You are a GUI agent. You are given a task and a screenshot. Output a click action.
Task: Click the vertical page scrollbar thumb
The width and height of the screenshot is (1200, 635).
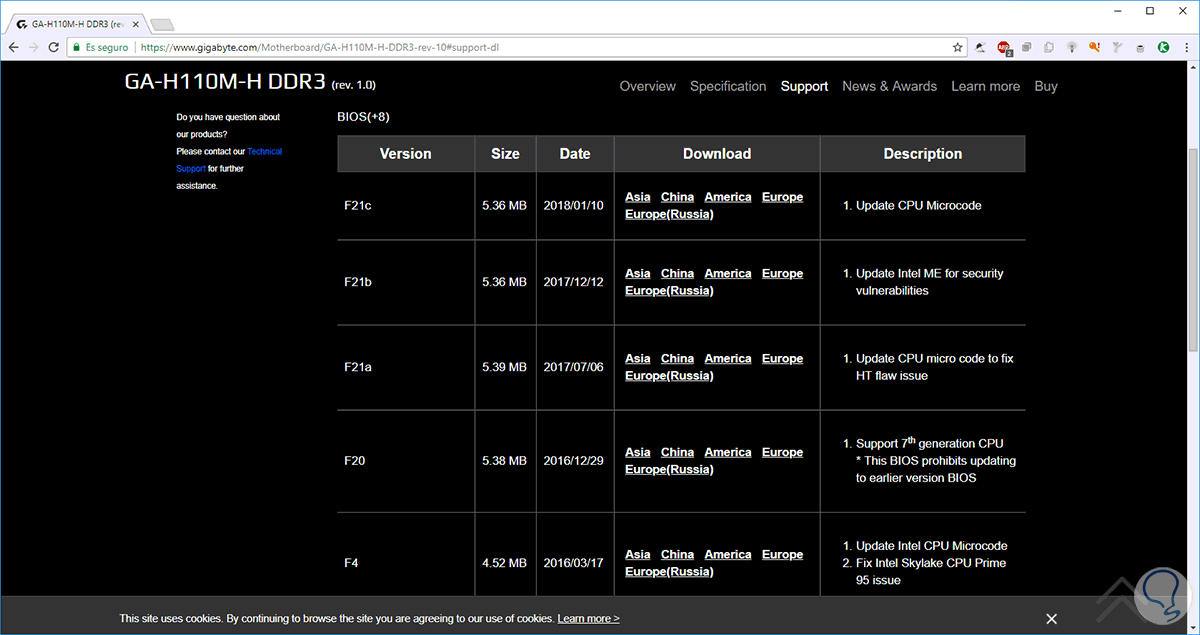click(1192, 250)
